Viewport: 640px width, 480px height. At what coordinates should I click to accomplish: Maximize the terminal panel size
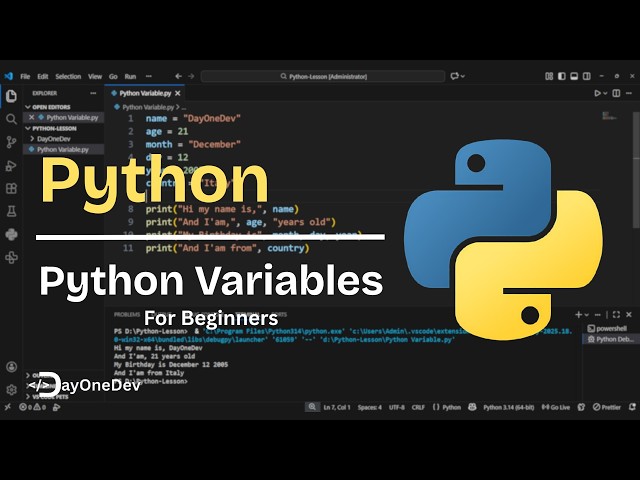click(616, 314)
